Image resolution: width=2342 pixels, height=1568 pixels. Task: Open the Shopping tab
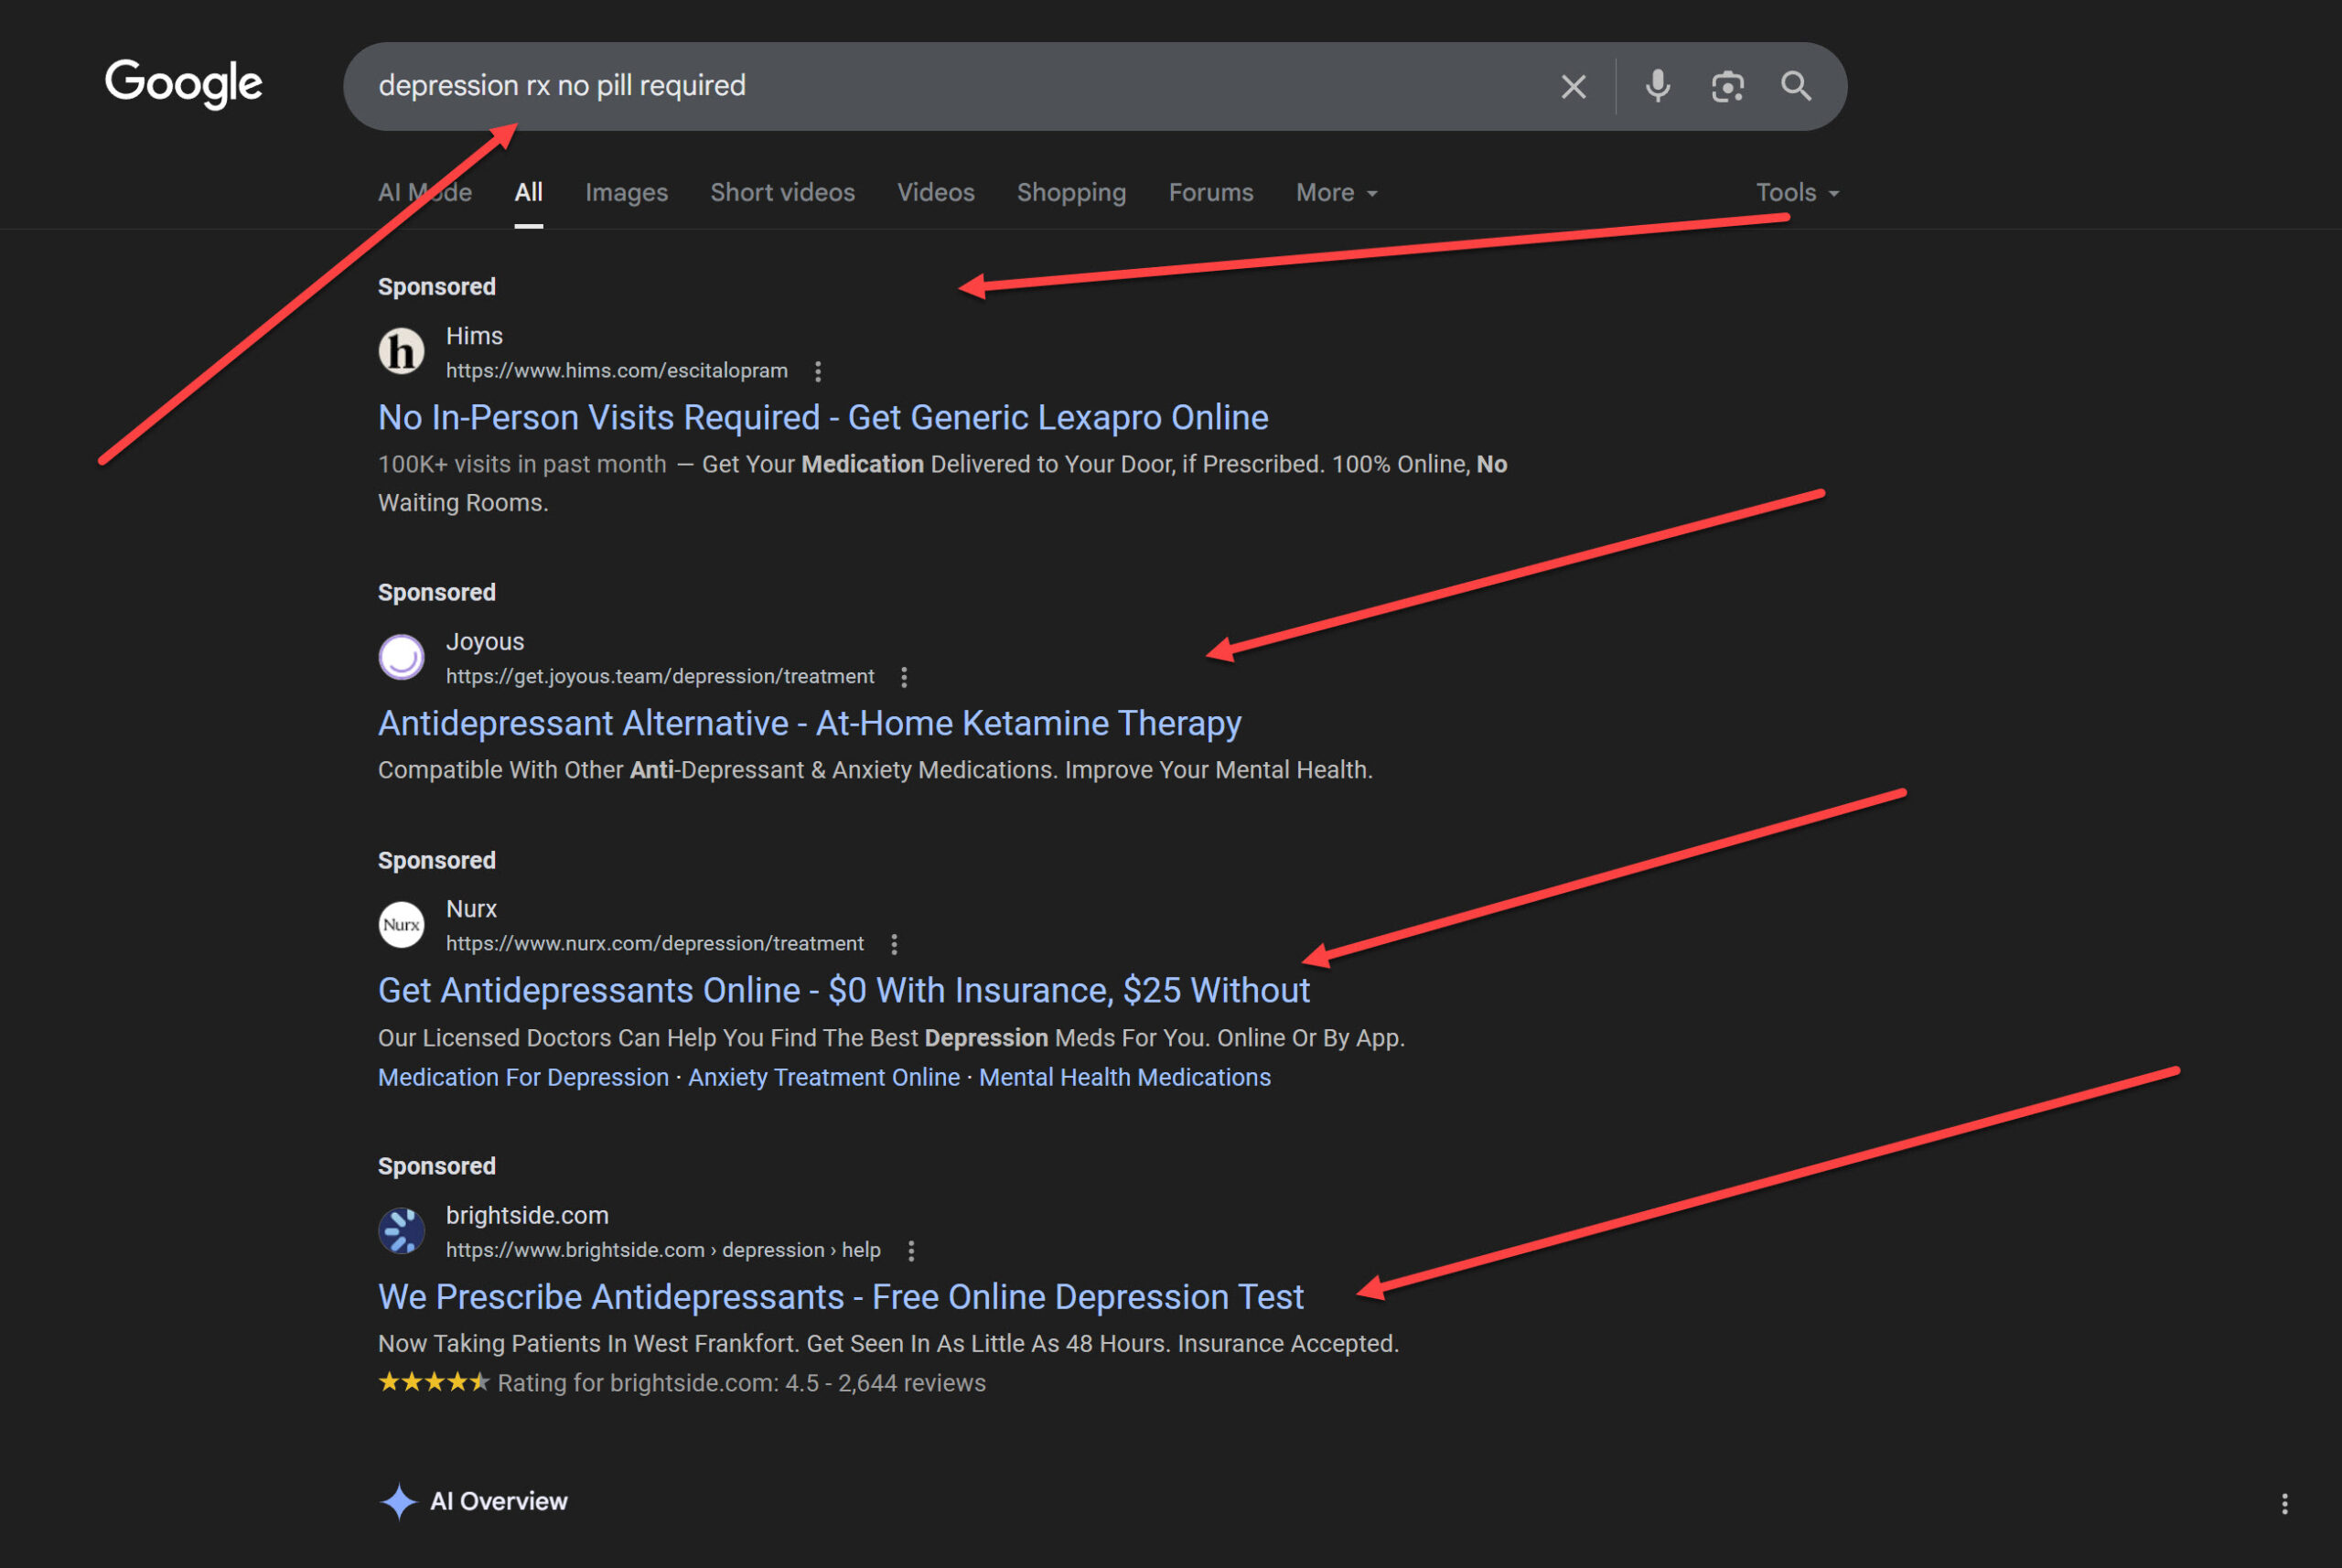coord(1071,193)
